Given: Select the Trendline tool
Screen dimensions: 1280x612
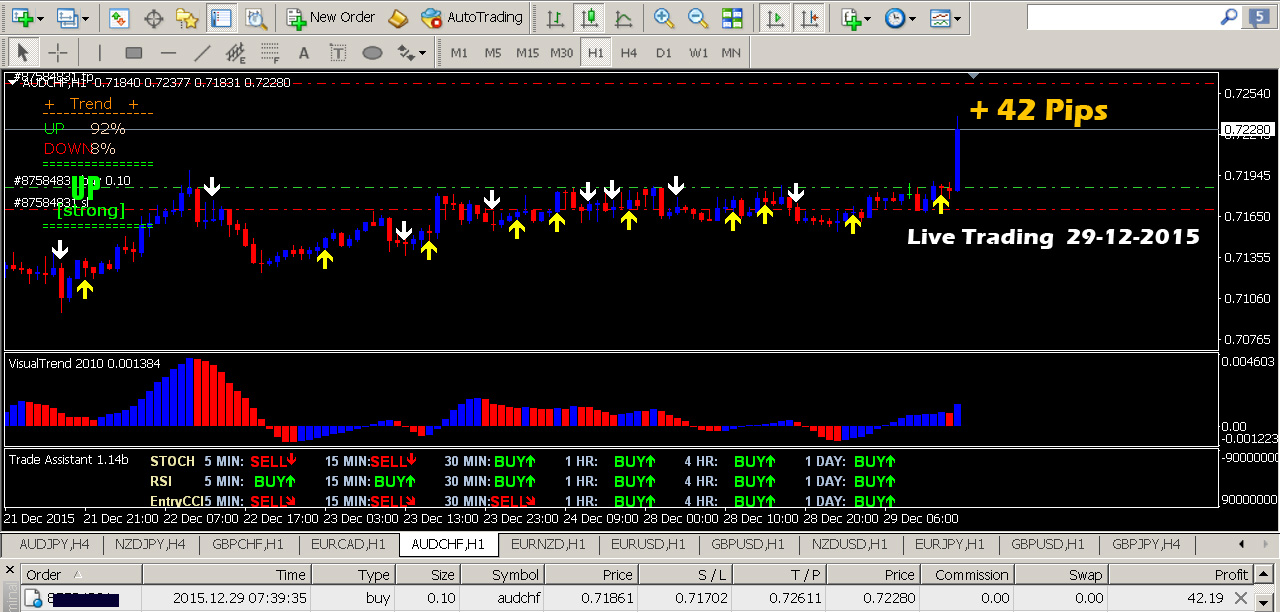Looking at the screenshot, I should click(202, 52).
